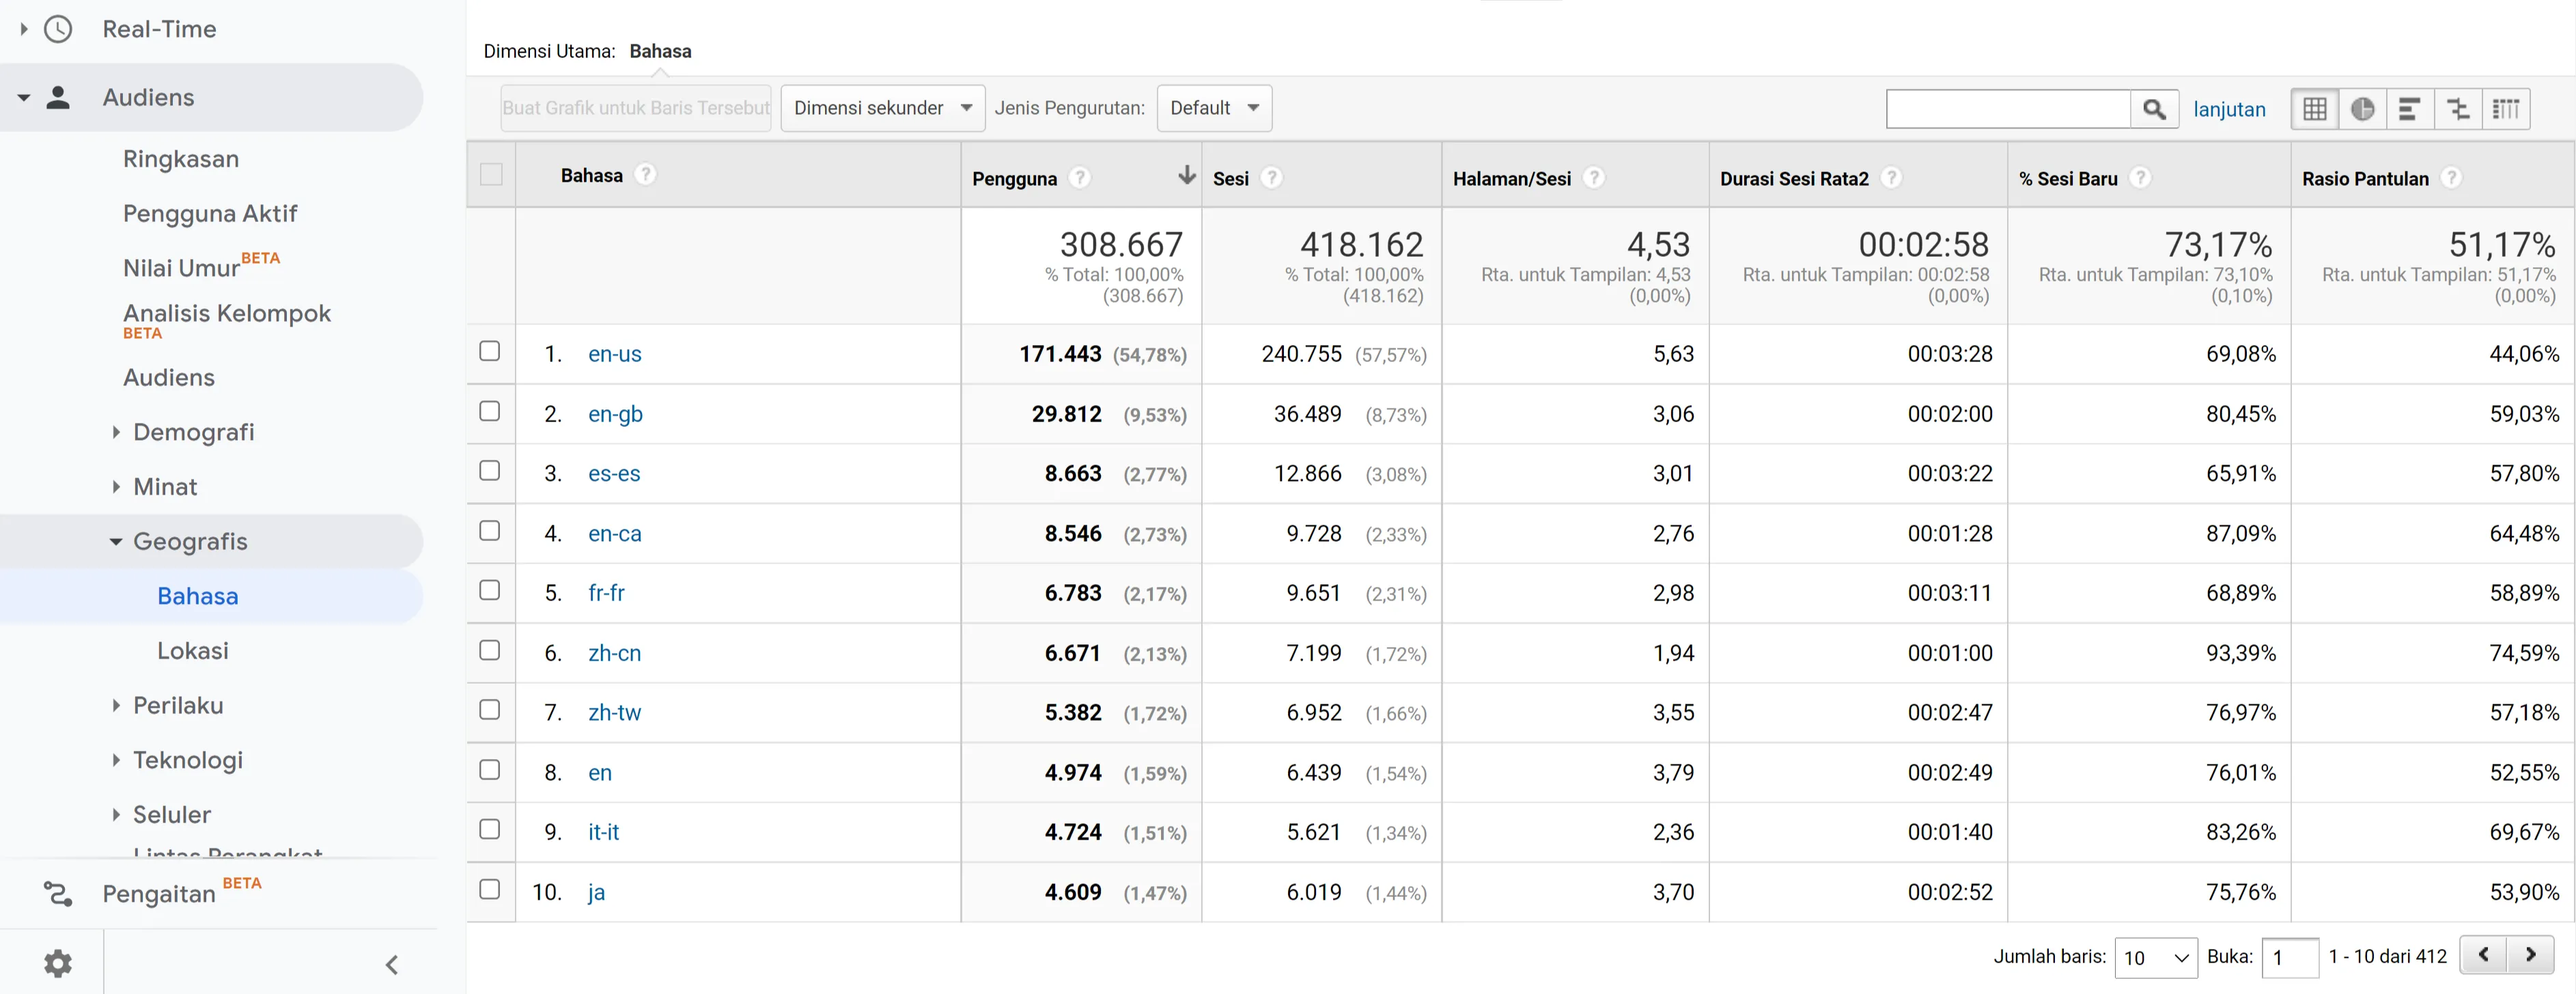This screenshot has height=994, width=2576.
Task: Select Bahasa in the sidebar
Action: (x=198, y=596)
